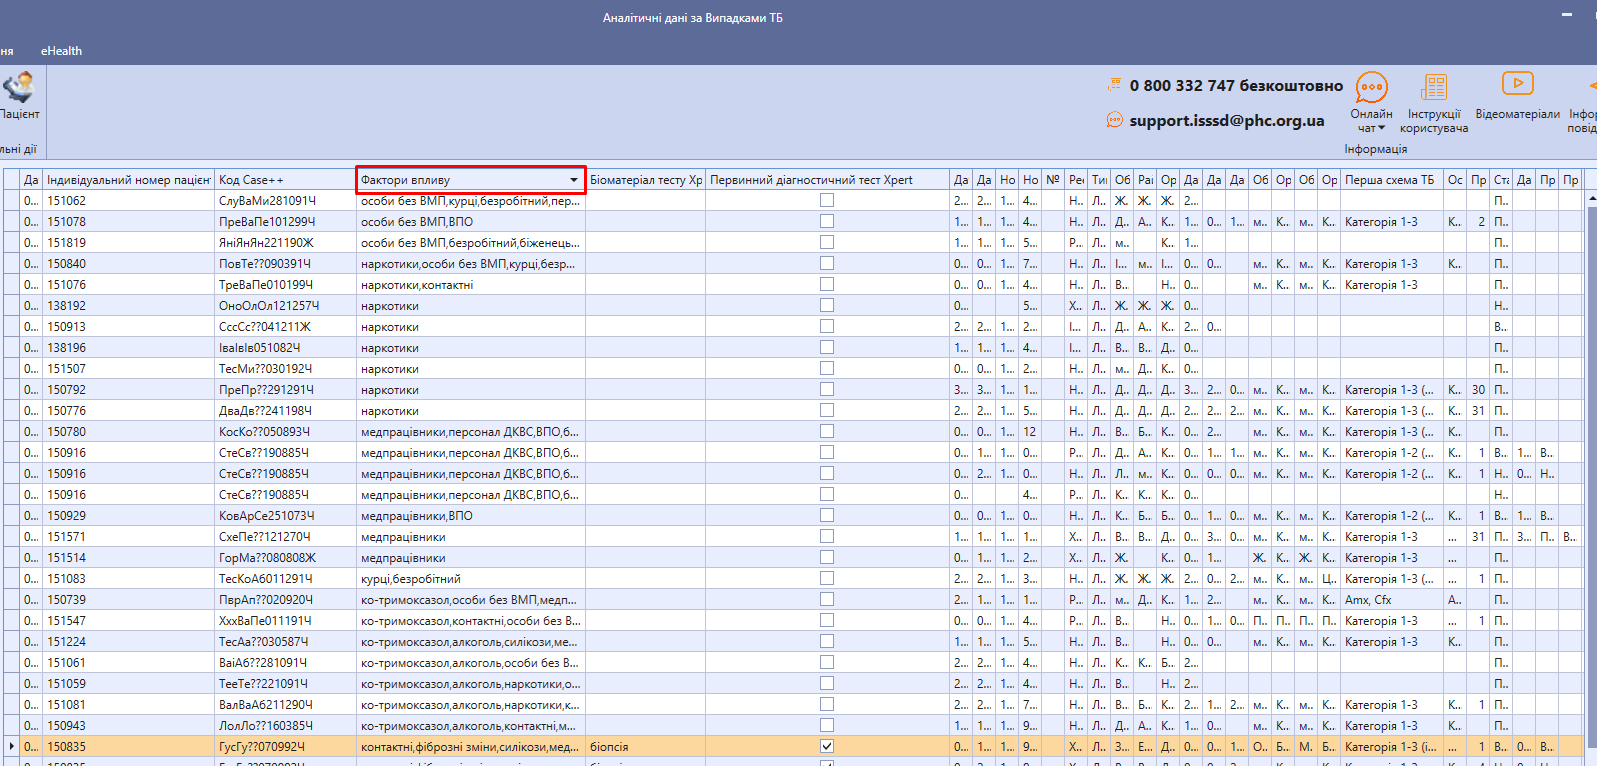The height and width of the screenshot is (766, 1597).
Task: Open the Відеоматеріали play icon
Action: 1517,84
